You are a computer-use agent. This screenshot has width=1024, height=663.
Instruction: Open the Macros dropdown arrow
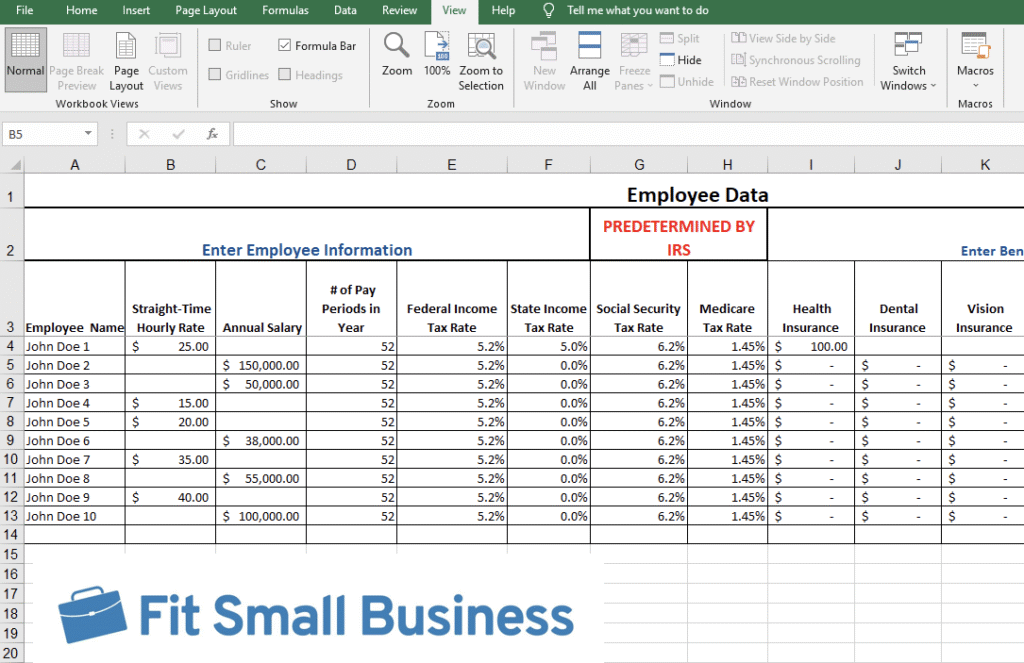[x=976, y=86]
